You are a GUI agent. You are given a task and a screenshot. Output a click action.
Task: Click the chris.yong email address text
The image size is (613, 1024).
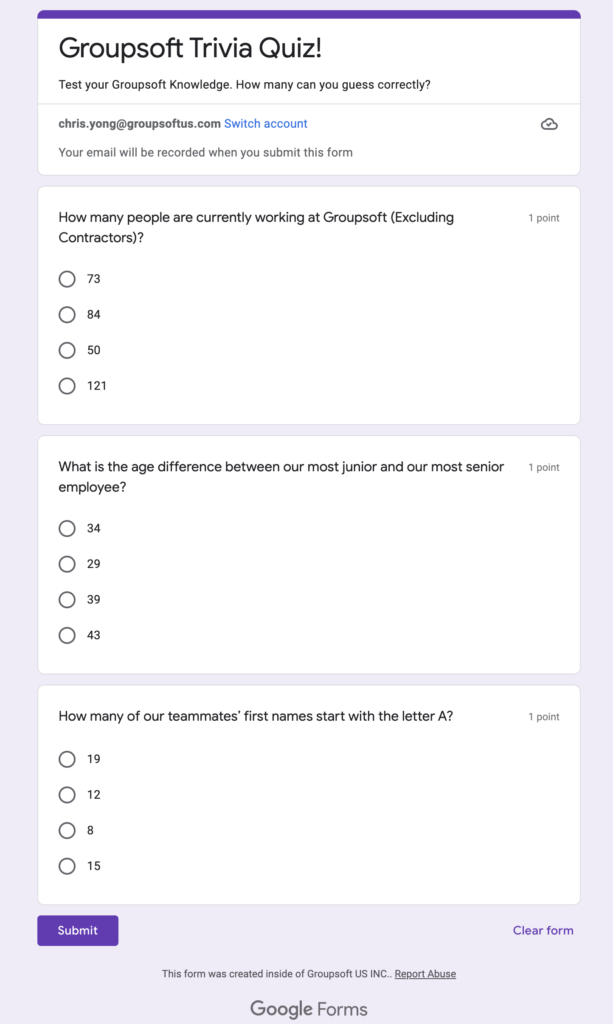(x=140, y=123)
